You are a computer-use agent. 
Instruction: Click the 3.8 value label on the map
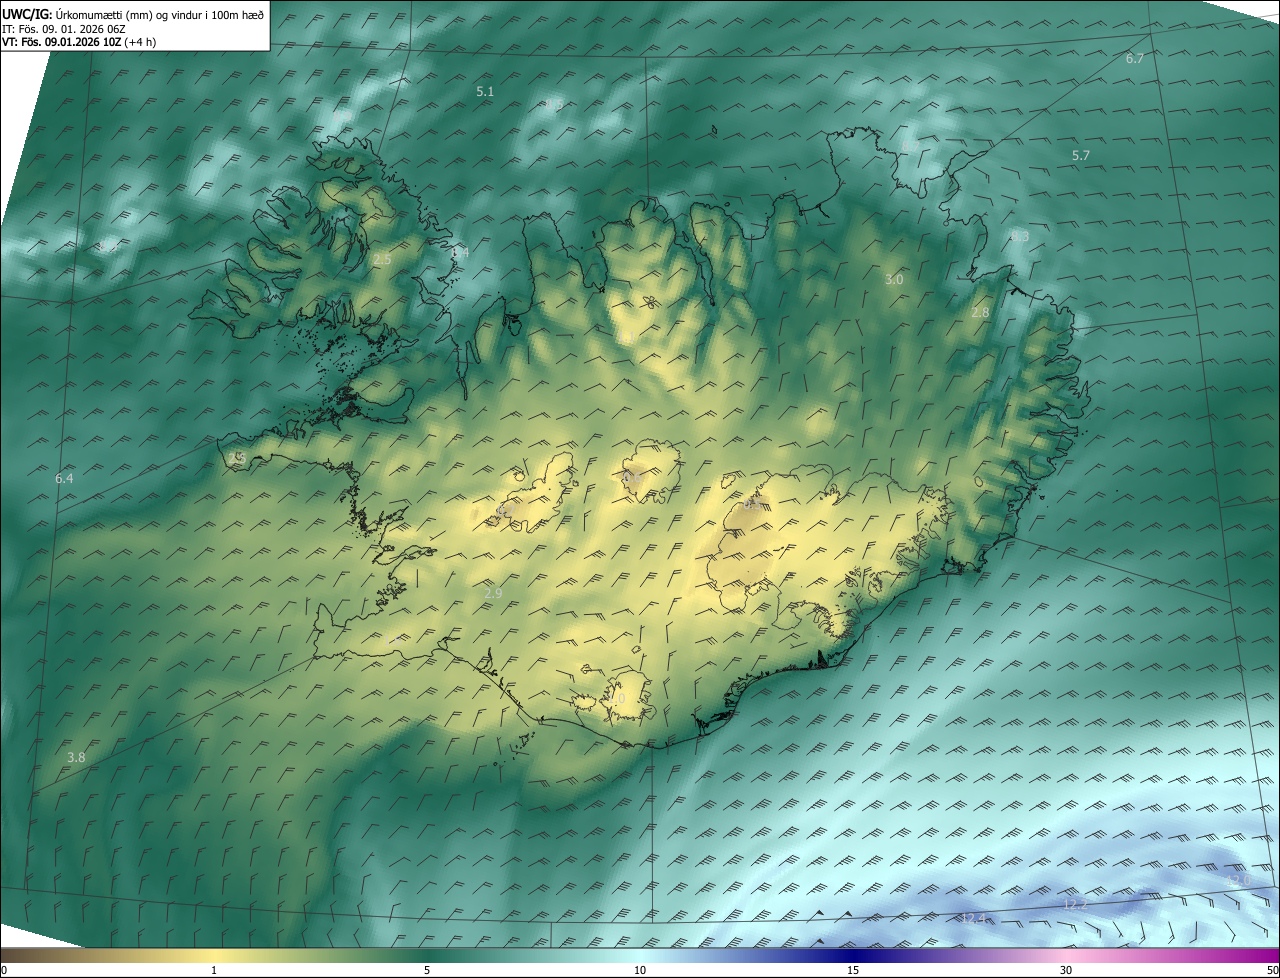76,758
